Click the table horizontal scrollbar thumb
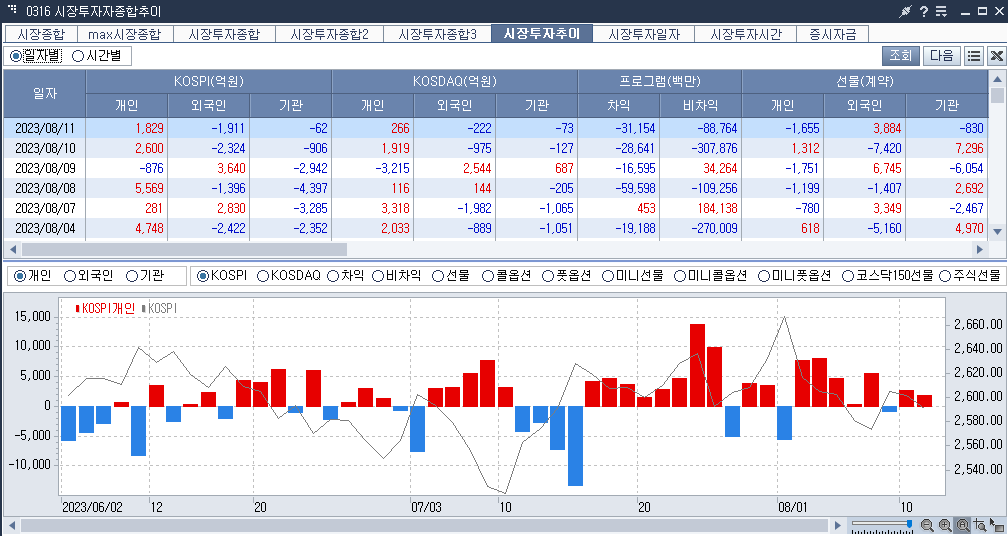 pyautogui.click(x=184, y=249)
